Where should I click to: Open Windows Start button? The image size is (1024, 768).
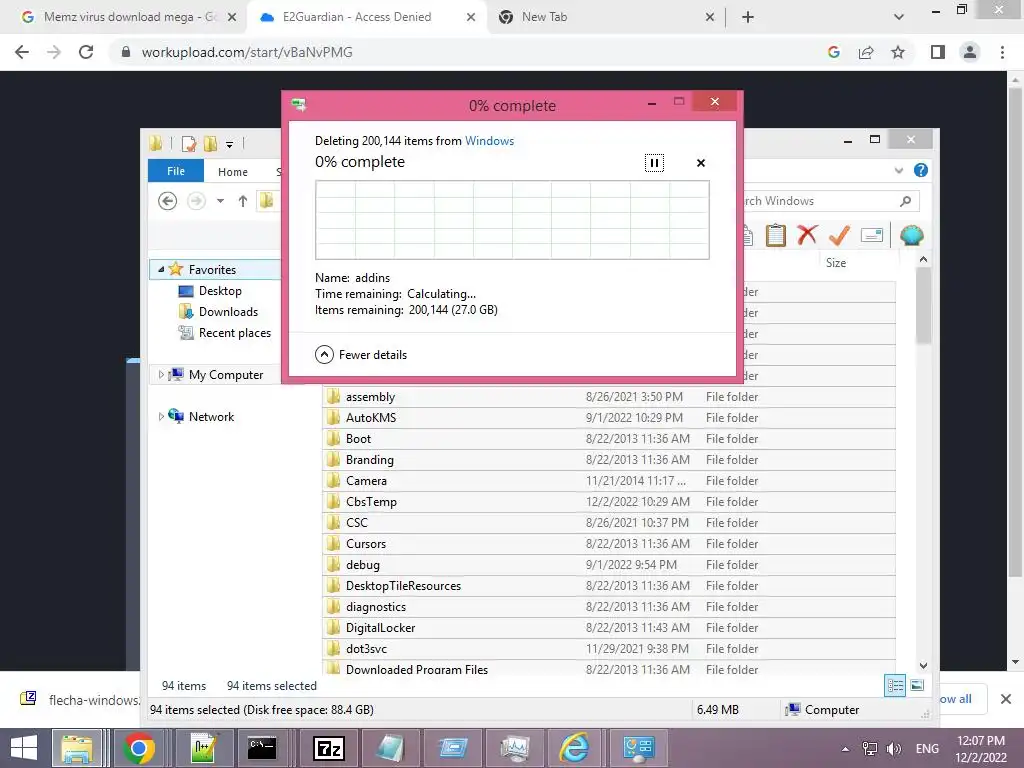coord(24,748)
